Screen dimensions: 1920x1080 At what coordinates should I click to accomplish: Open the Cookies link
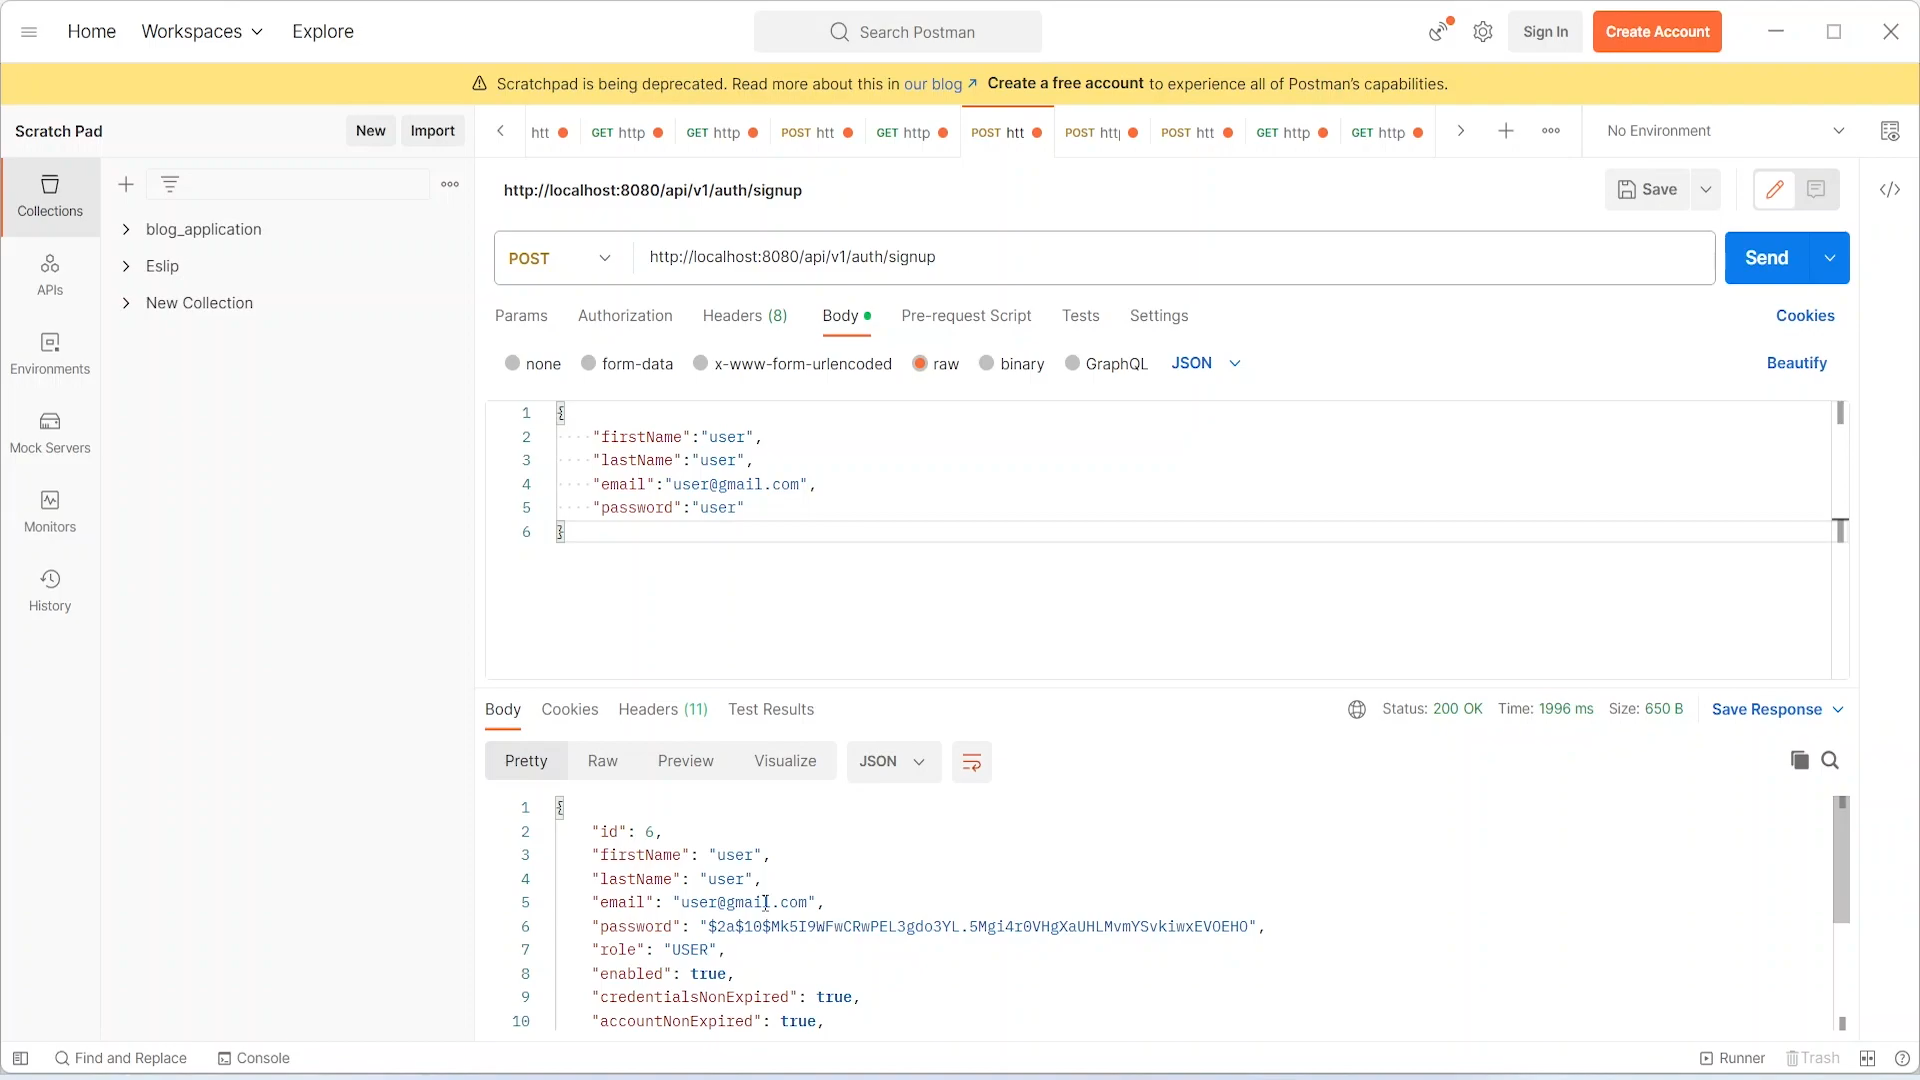pos(1805,315)
